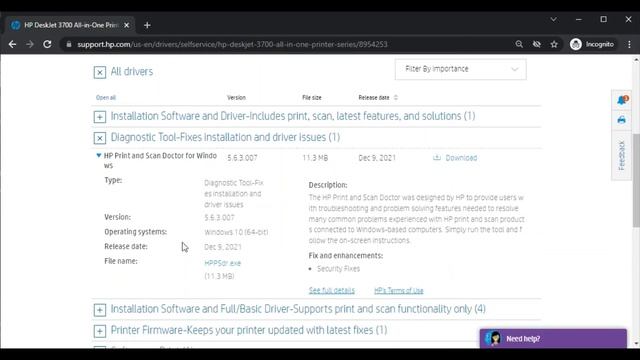Click the 5.6.3.007 version value in row

tap(242, 158)
